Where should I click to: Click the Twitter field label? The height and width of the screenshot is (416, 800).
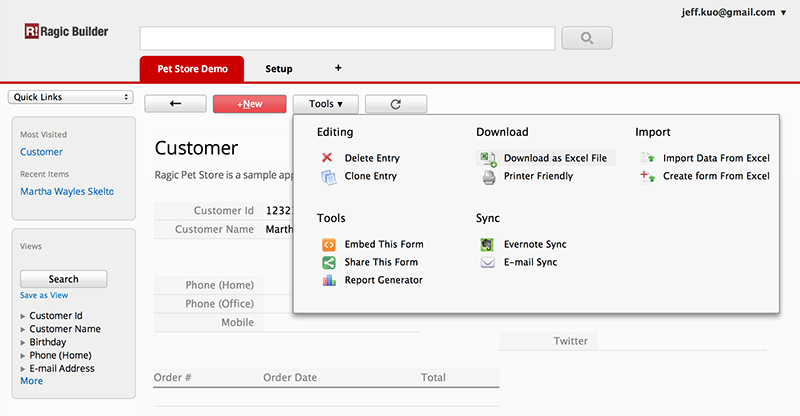pos(570,341)
